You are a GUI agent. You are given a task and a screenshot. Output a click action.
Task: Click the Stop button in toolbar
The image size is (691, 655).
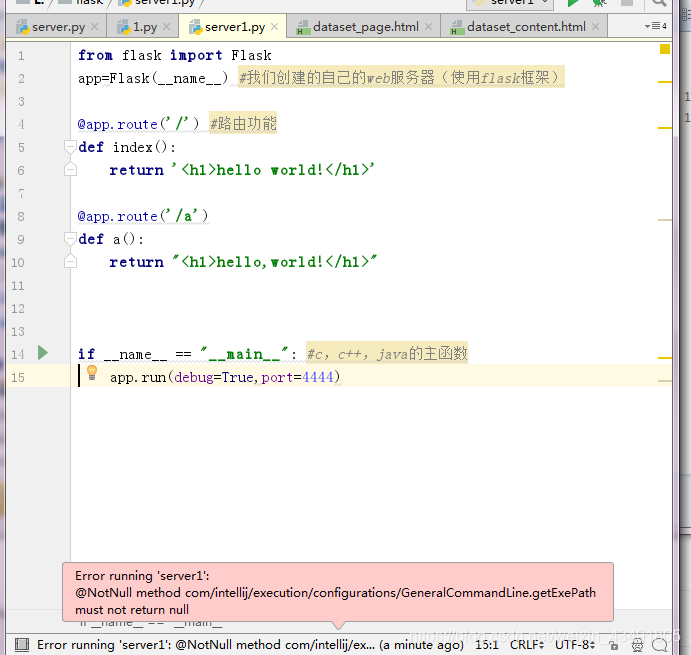(x=627, y=3)
